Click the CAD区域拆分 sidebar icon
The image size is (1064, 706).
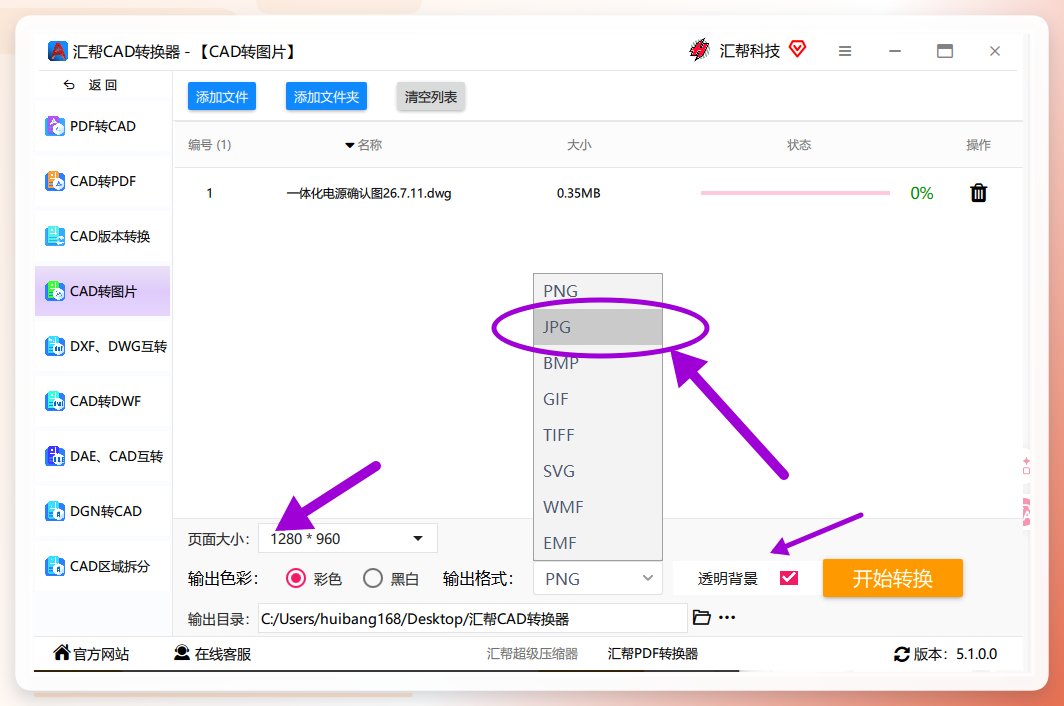click(55, 566)
